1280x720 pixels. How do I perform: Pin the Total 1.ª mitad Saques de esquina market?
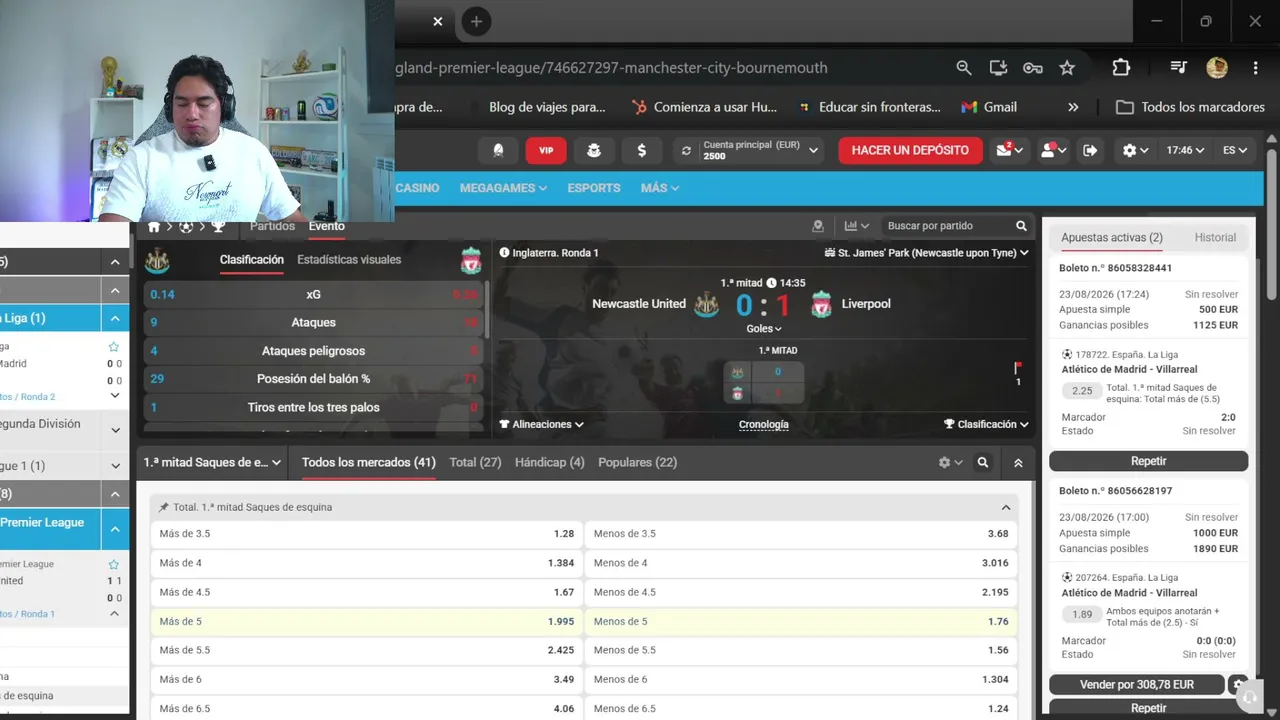tap(164, 507)
